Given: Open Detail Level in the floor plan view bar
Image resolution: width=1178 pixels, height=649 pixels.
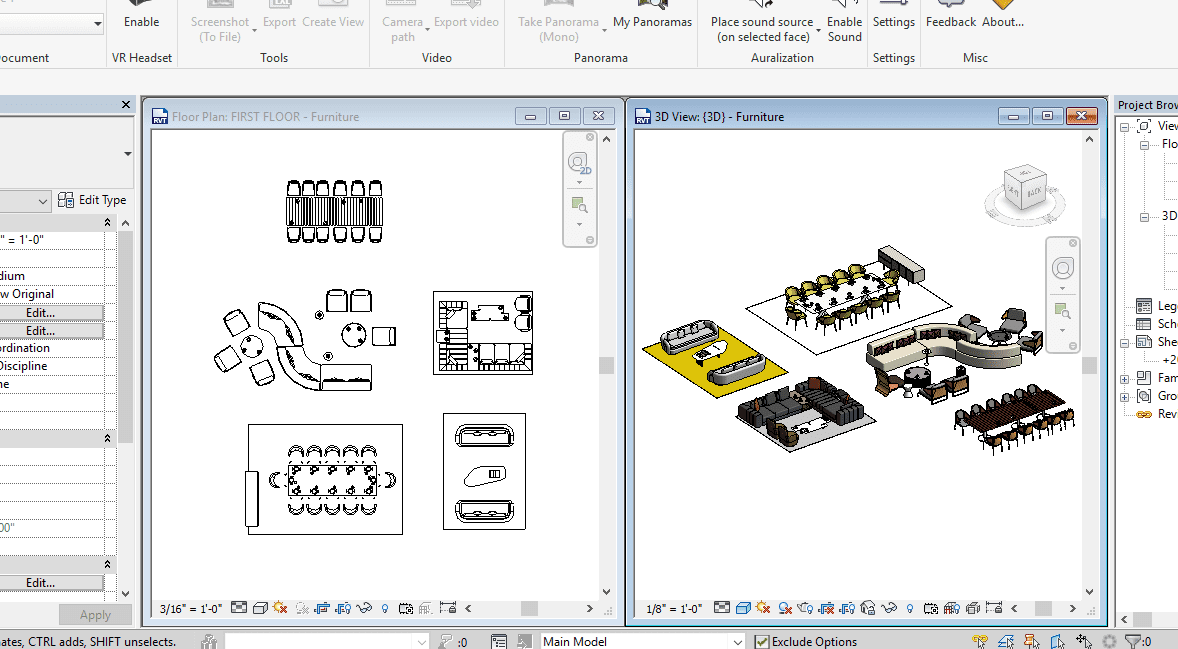Looking at the screenshot, I should click(x=239, y=608).
